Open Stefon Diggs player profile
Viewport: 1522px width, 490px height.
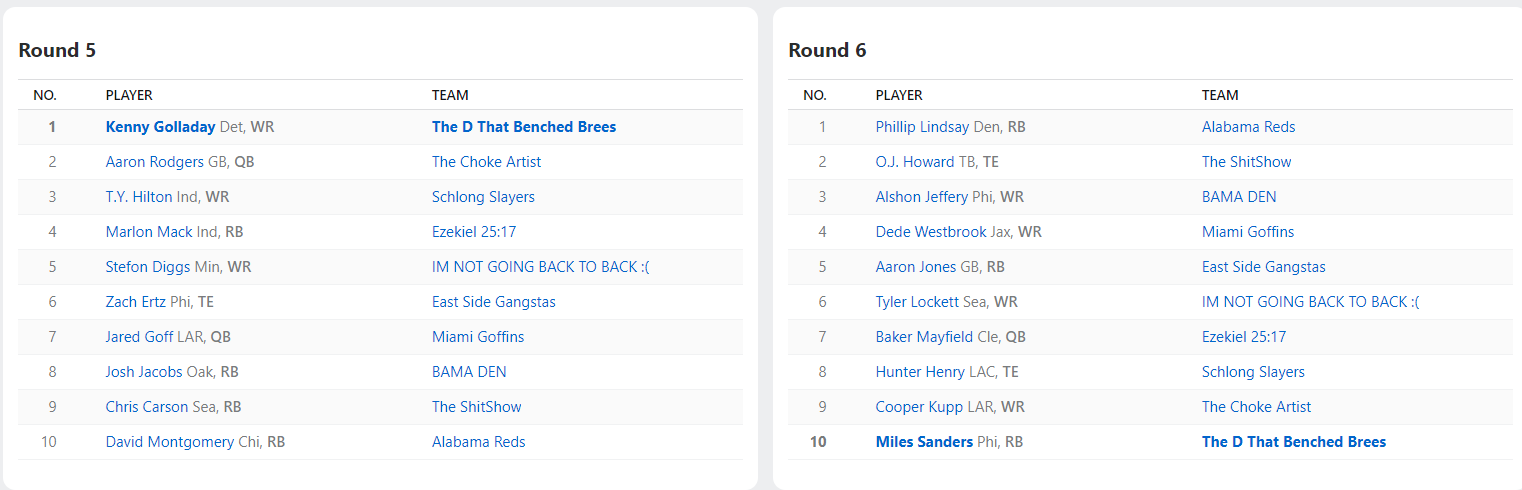(149, 267)
